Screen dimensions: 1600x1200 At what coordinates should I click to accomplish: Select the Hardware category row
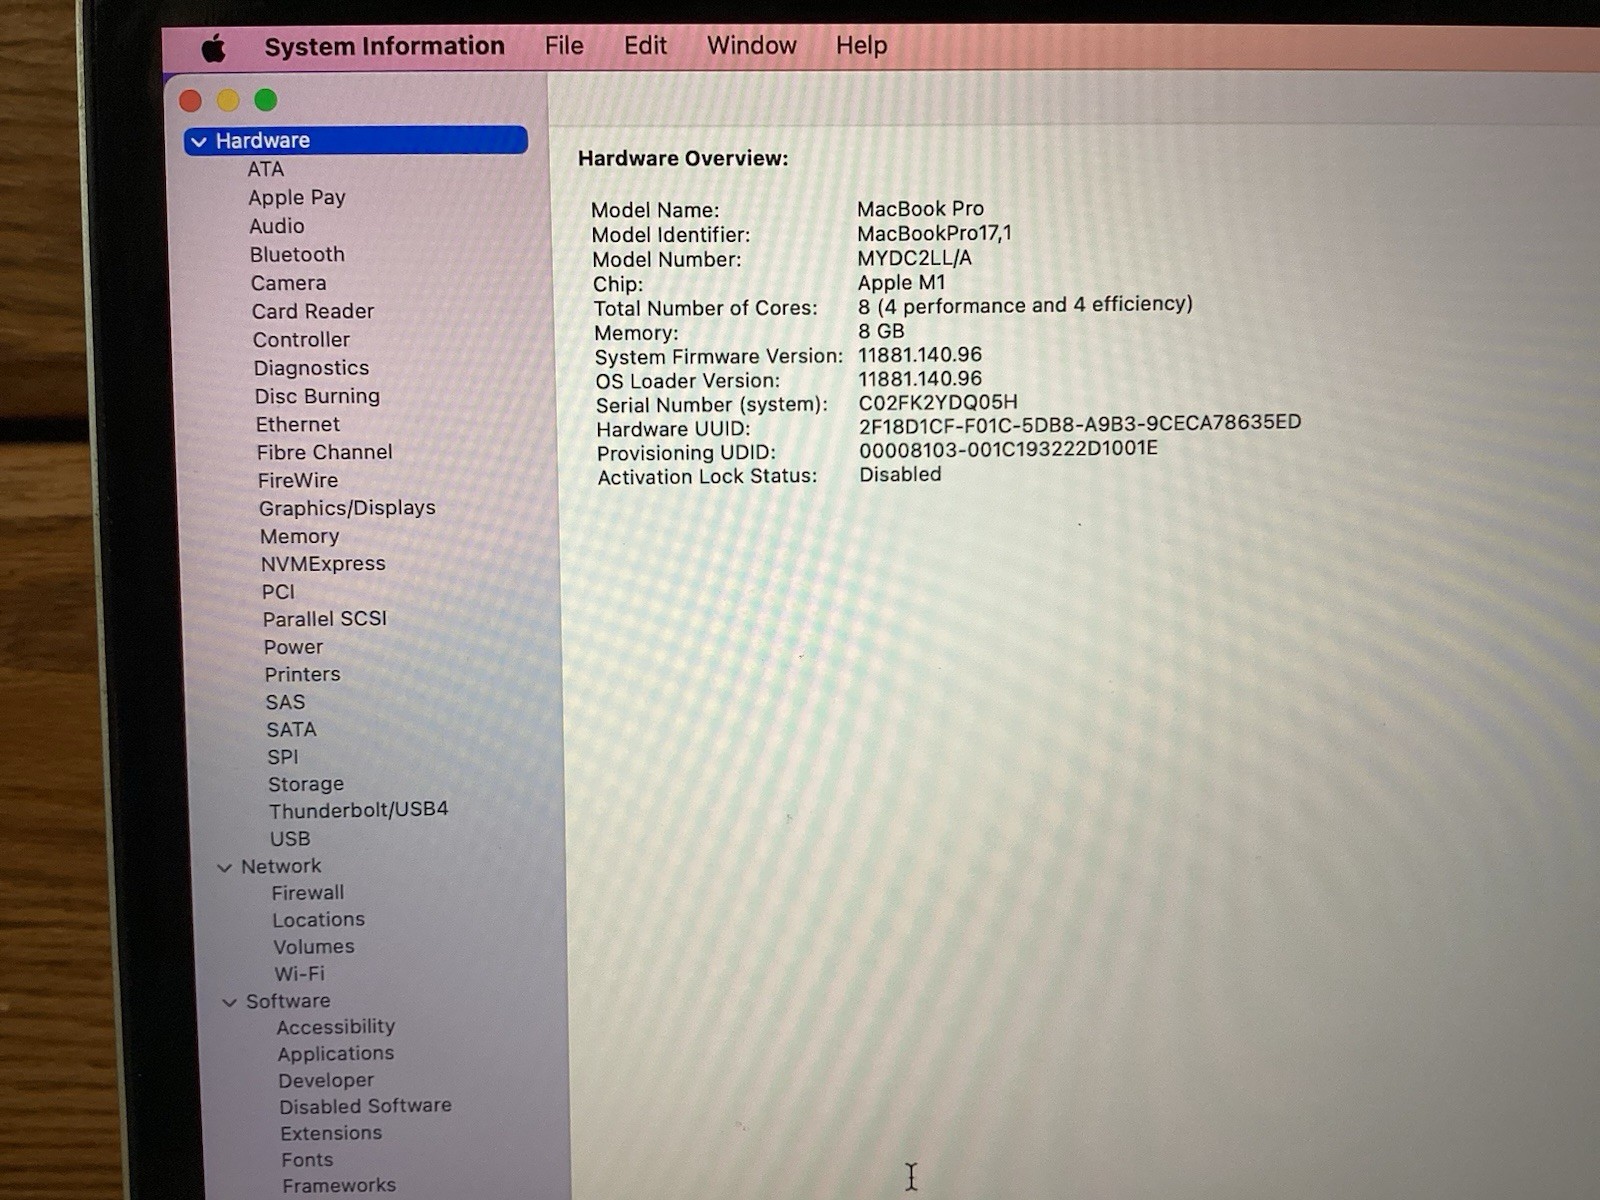pos(356,140)
